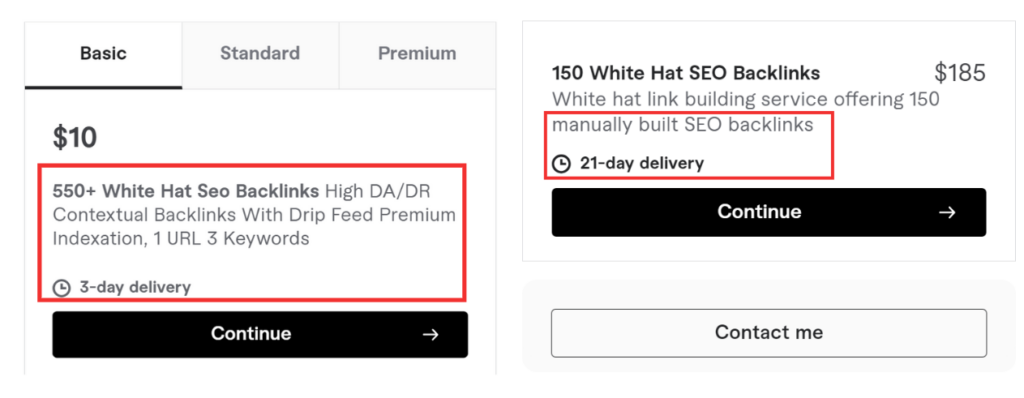Continue with the $10 Basic package
This screenshot has width=1024, height=398.
260,335
